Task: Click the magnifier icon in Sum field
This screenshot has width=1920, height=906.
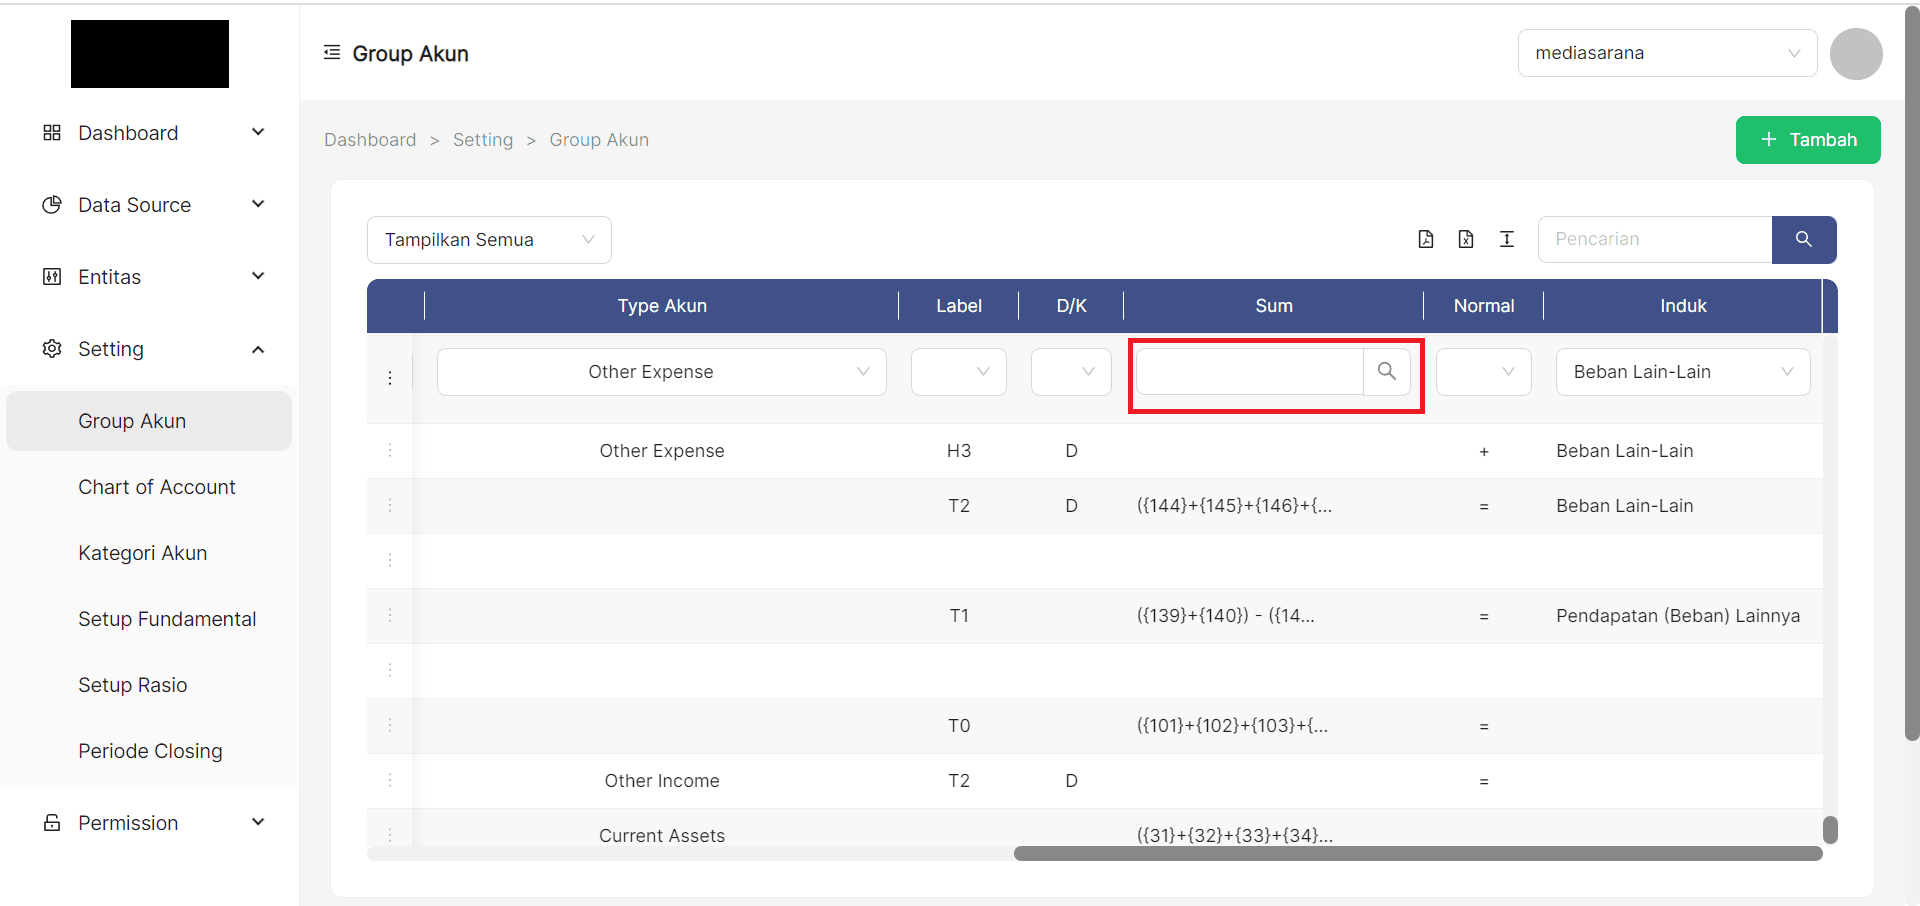Action: point(1387,372)
